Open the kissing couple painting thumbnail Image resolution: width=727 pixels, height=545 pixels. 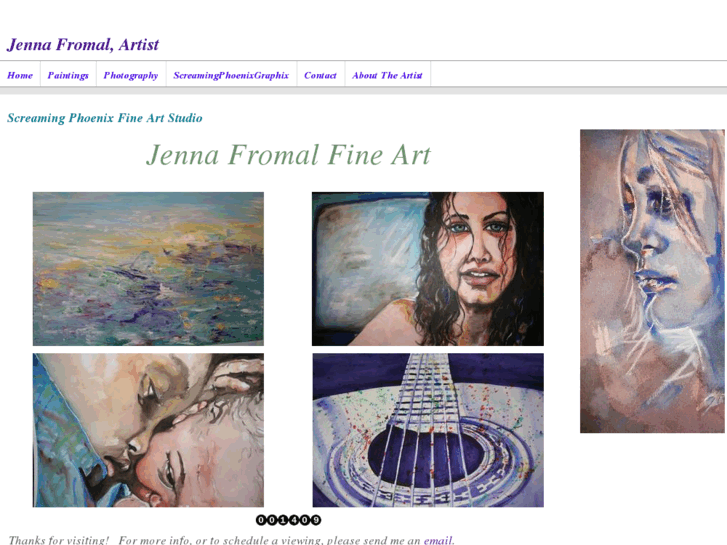pos(148,430)
